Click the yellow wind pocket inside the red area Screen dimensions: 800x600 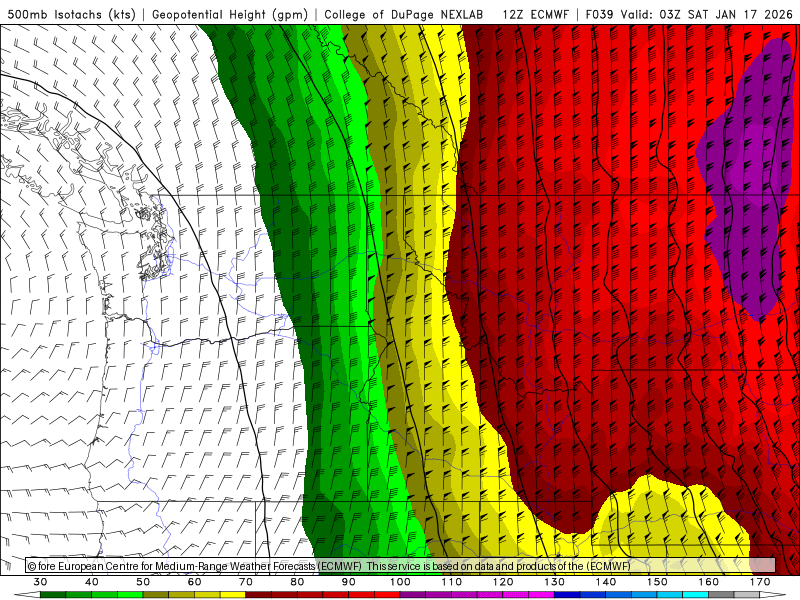(x=668, y=520)
